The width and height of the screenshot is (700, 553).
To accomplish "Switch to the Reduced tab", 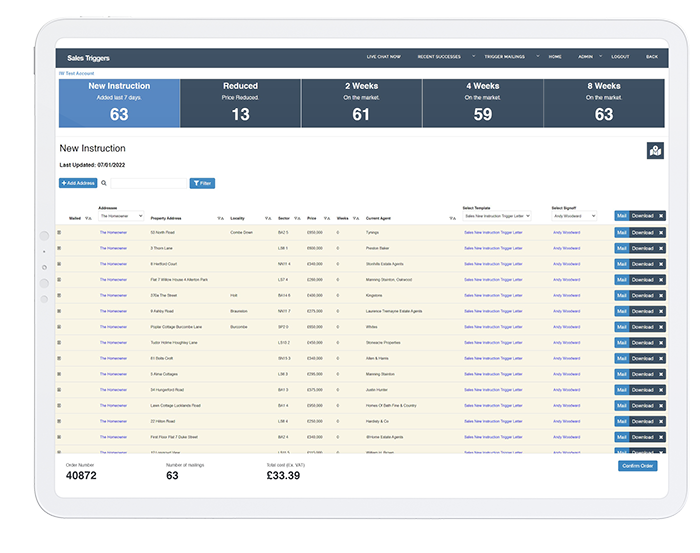I will [240, 103].
